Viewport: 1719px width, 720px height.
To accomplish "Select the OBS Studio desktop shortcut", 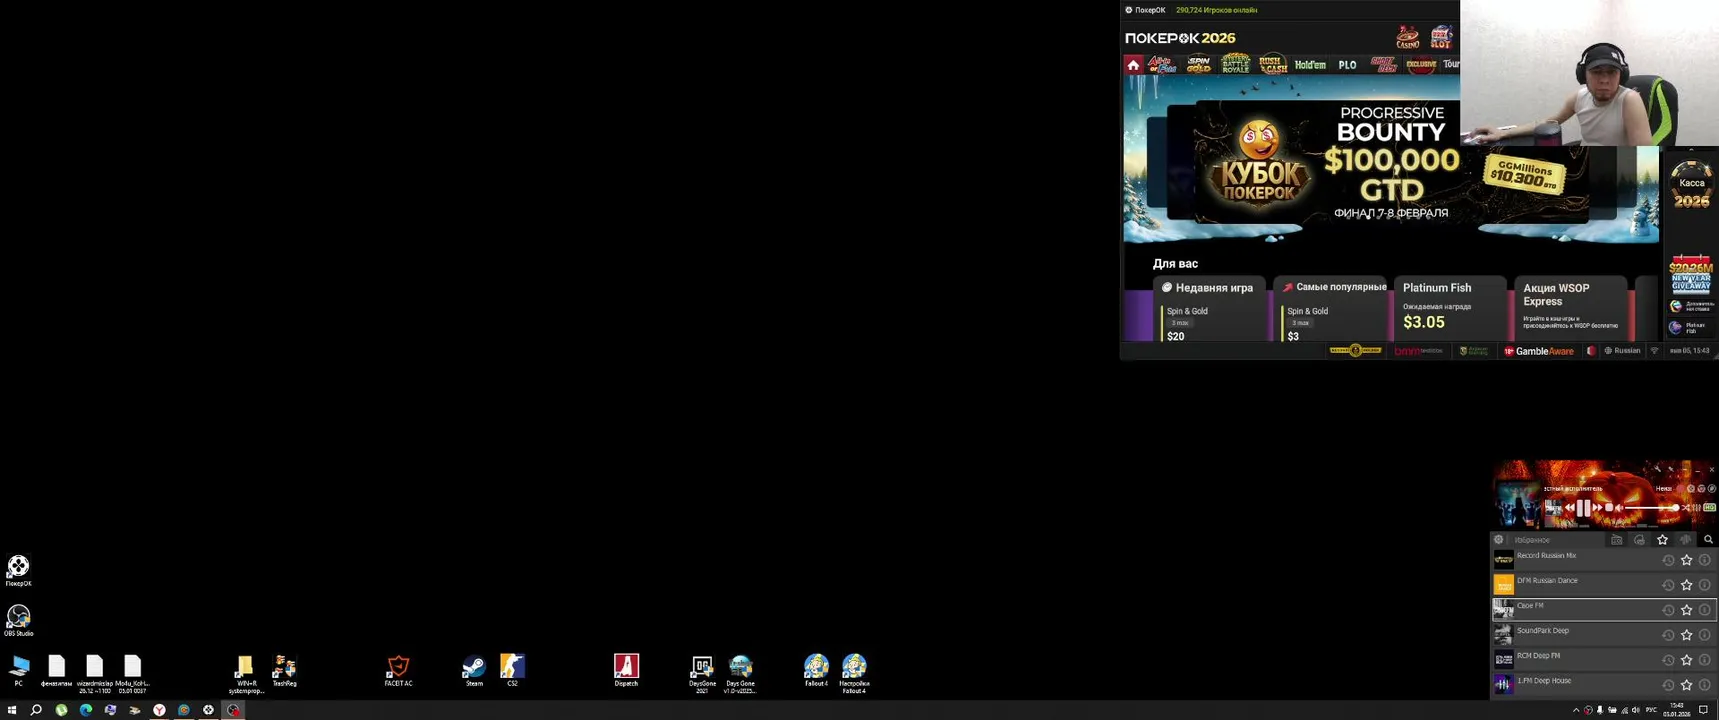I will tap(18, 621).
